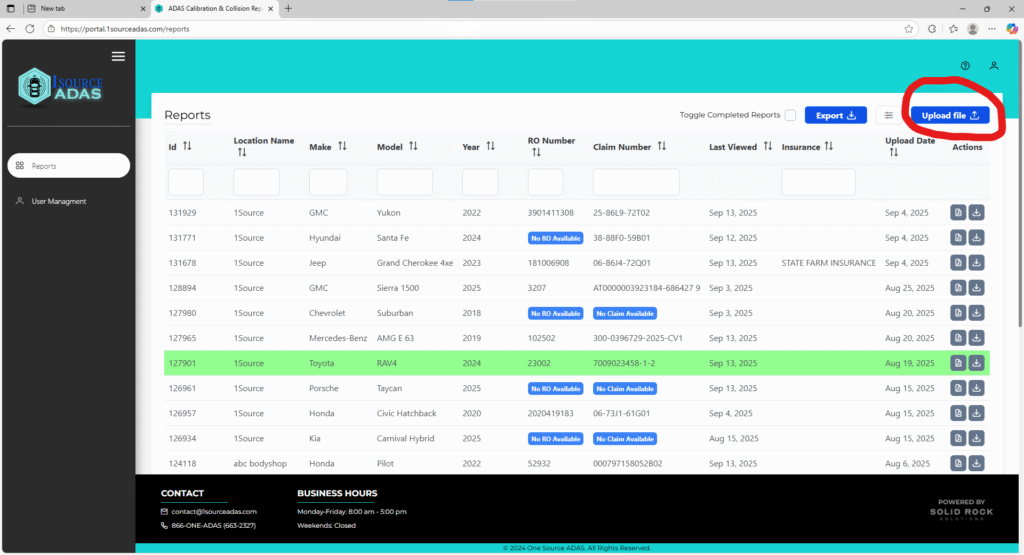View report document for ID 131929
1024x555 pixels.
point(958,213)
